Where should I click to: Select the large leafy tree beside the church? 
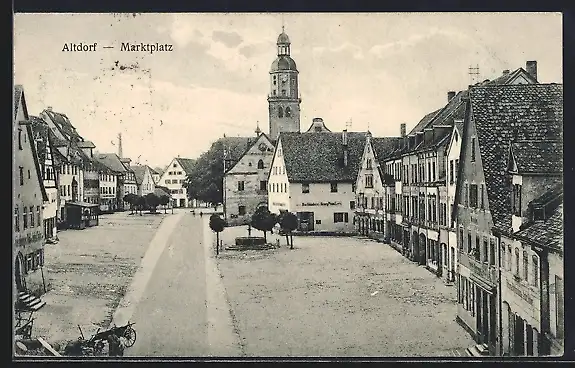[206, 175]
